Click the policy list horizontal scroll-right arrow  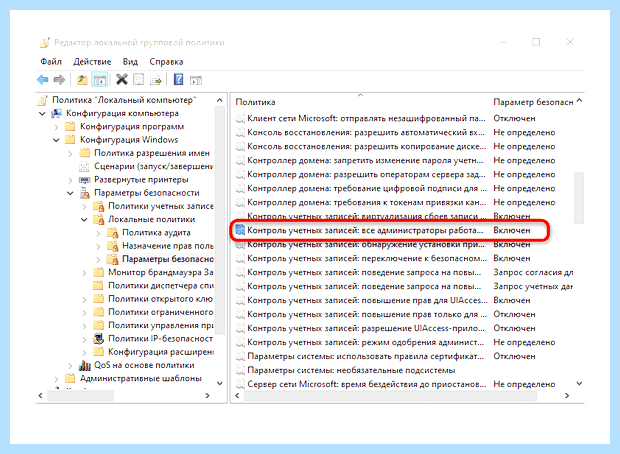567,395
